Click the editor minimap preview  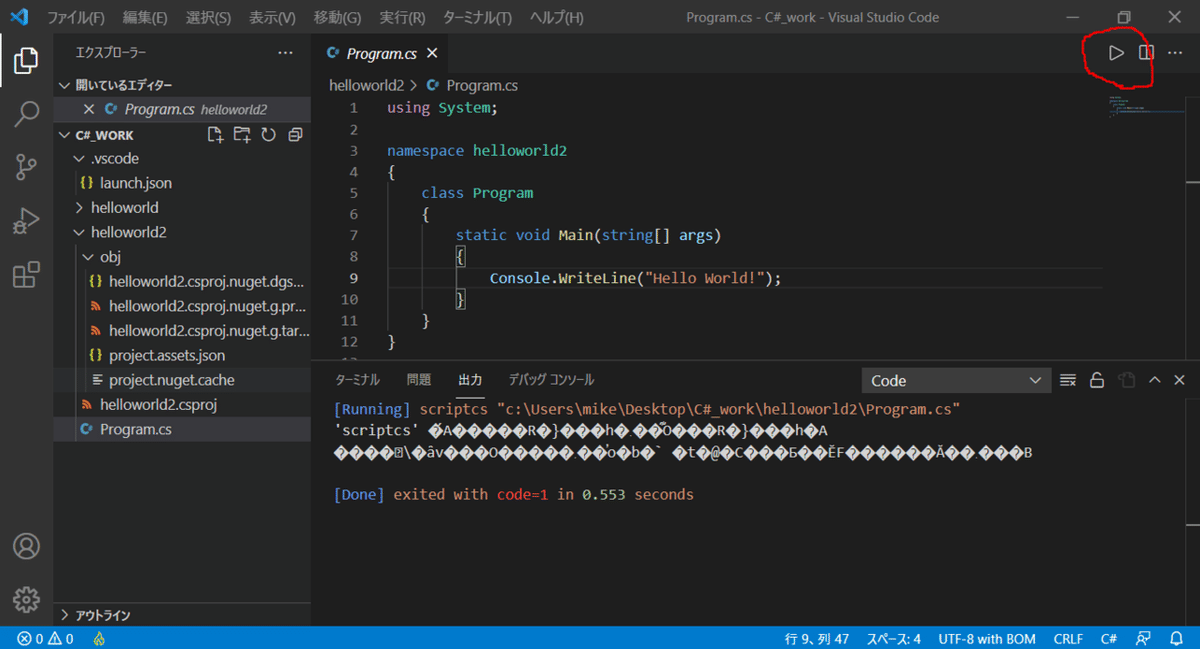(x=1146, y=108)
